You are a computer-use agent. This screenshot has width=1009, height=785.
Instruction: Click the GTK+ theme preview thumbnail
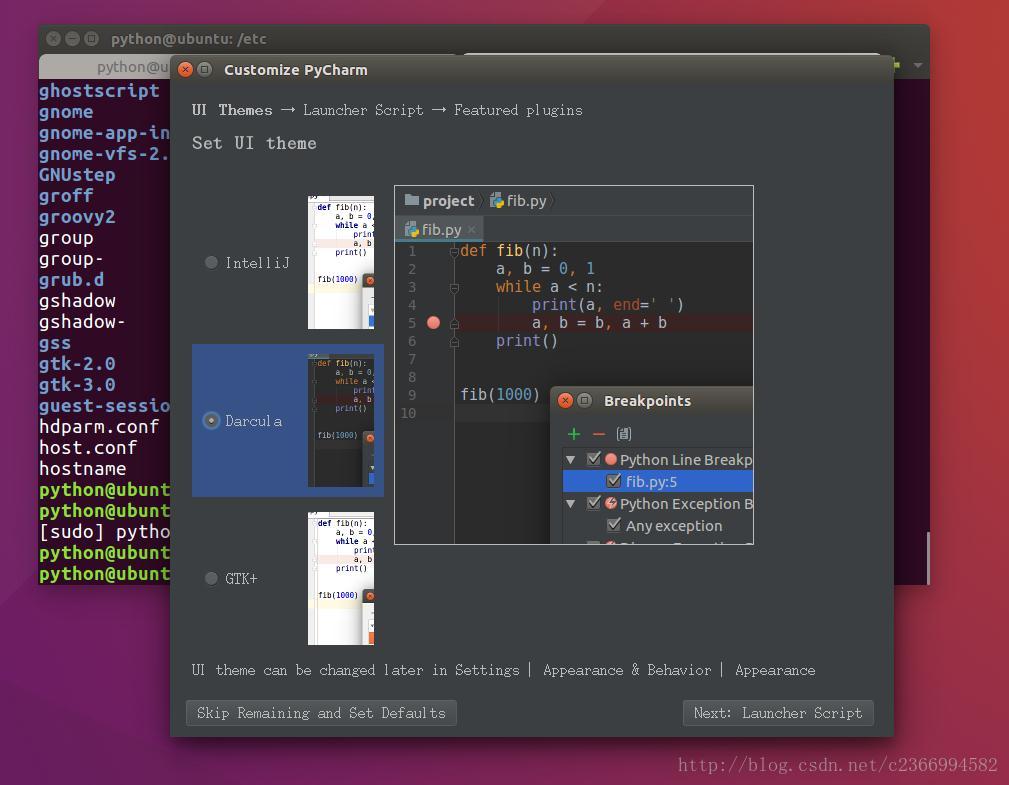click(341, 578)
